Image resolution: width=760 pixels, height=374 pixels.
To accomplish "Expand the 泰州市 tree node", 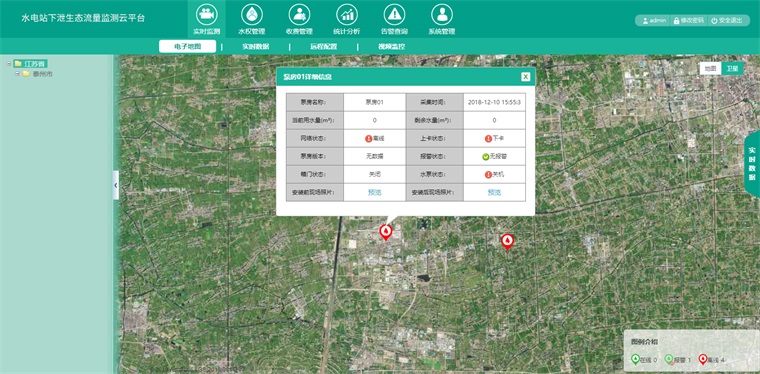I will tap(17, 74).
